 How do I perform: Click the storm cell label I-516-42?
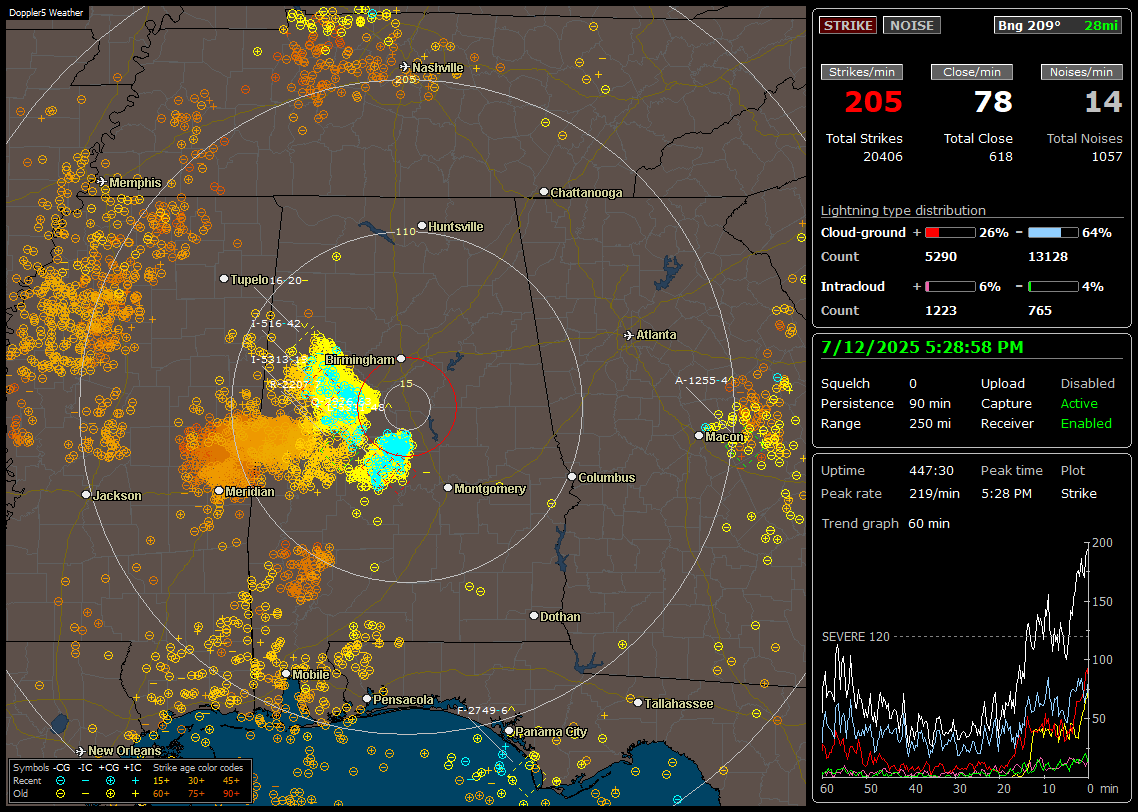276,324
